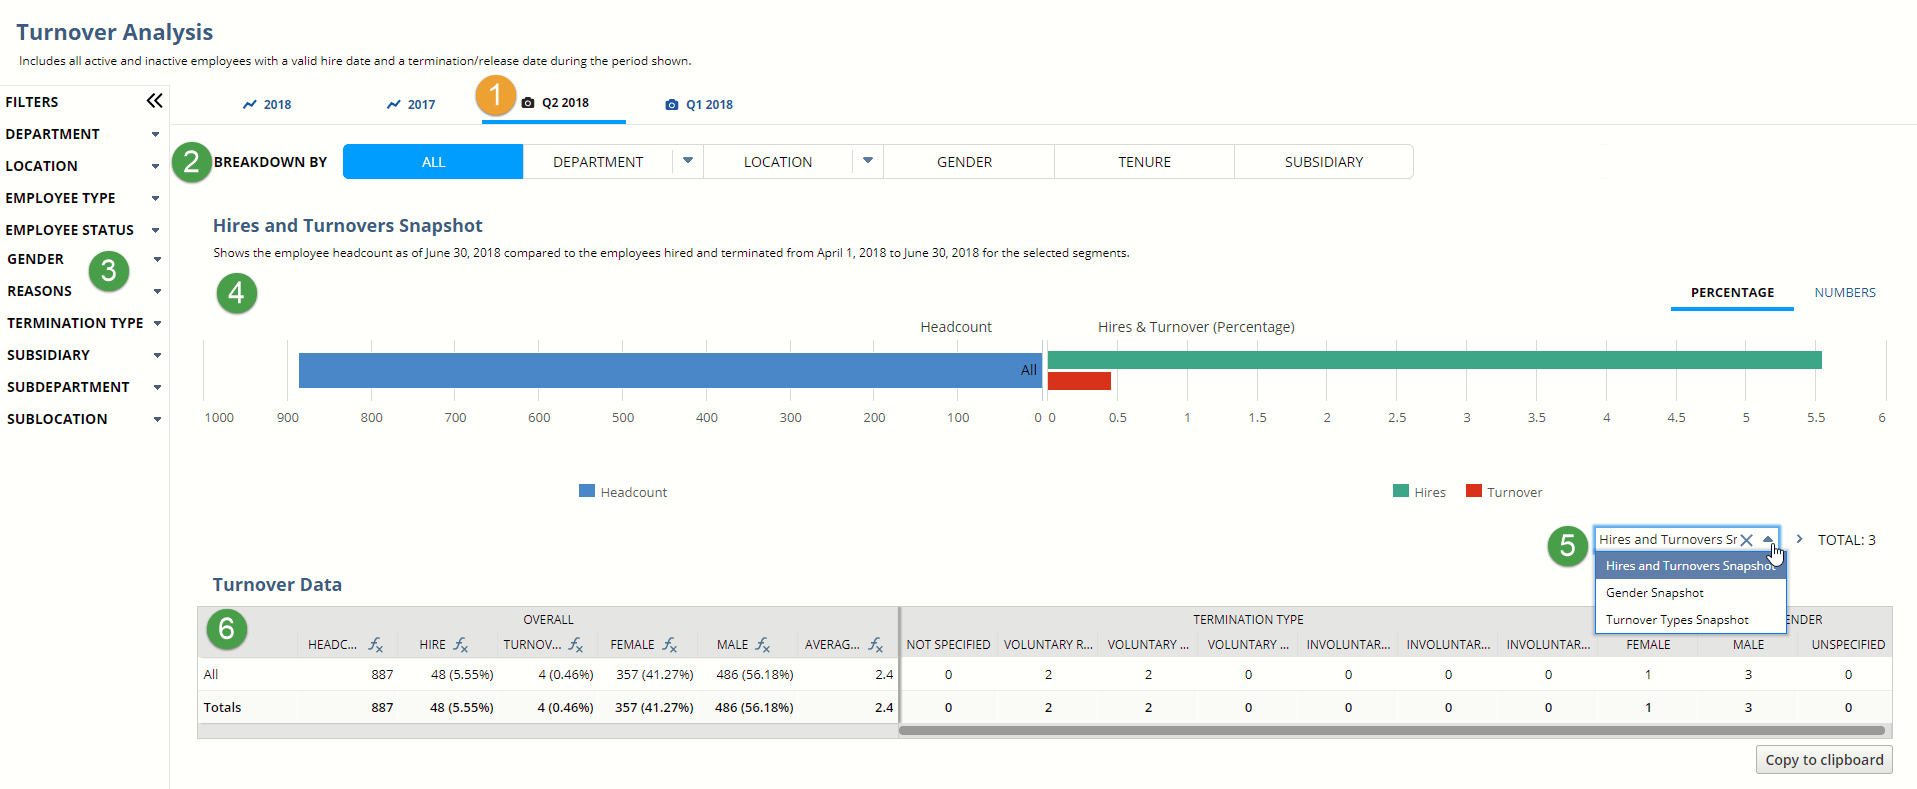Expand the Employee Type filter
Viewport: 1917px width, 789px height.
[x=155, y=198]
